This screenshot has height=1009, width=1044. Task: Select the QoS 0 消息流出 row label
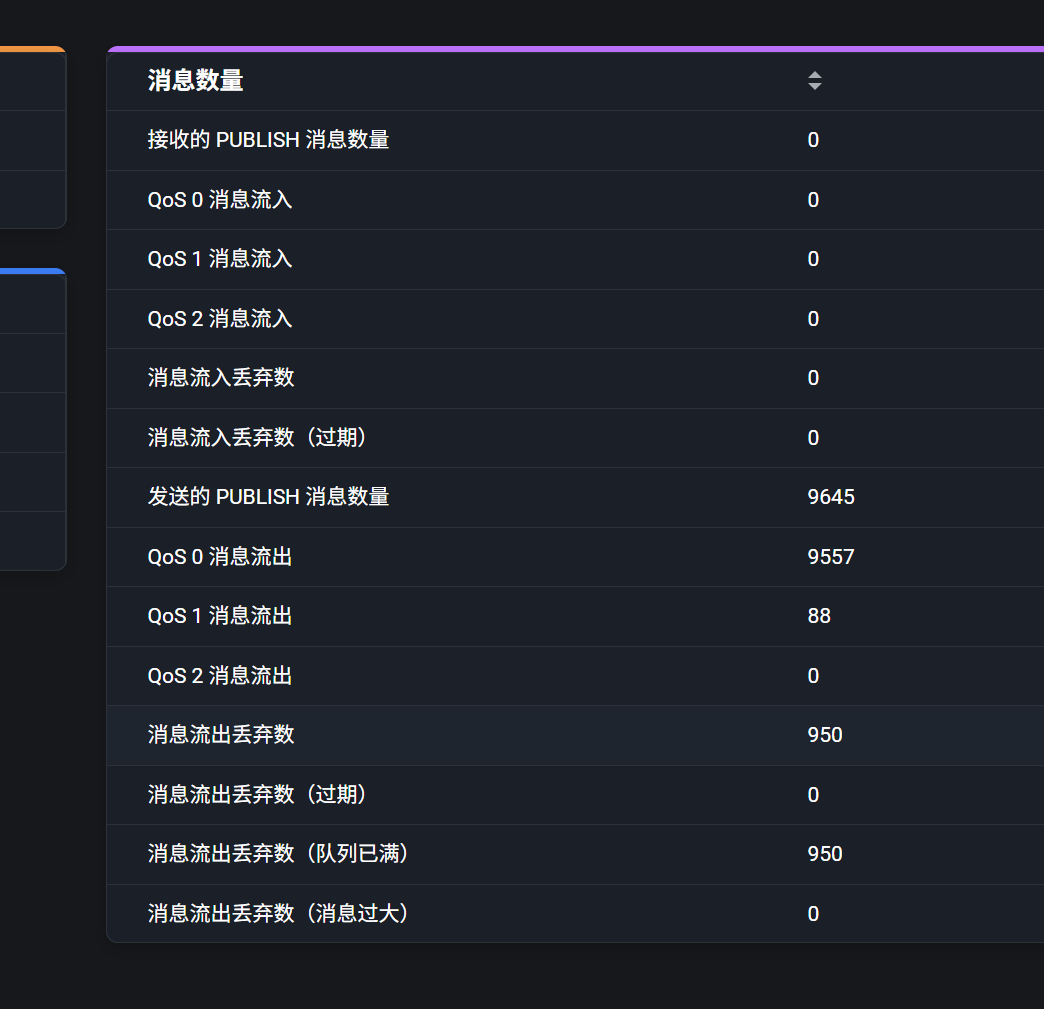pos(220,557)
